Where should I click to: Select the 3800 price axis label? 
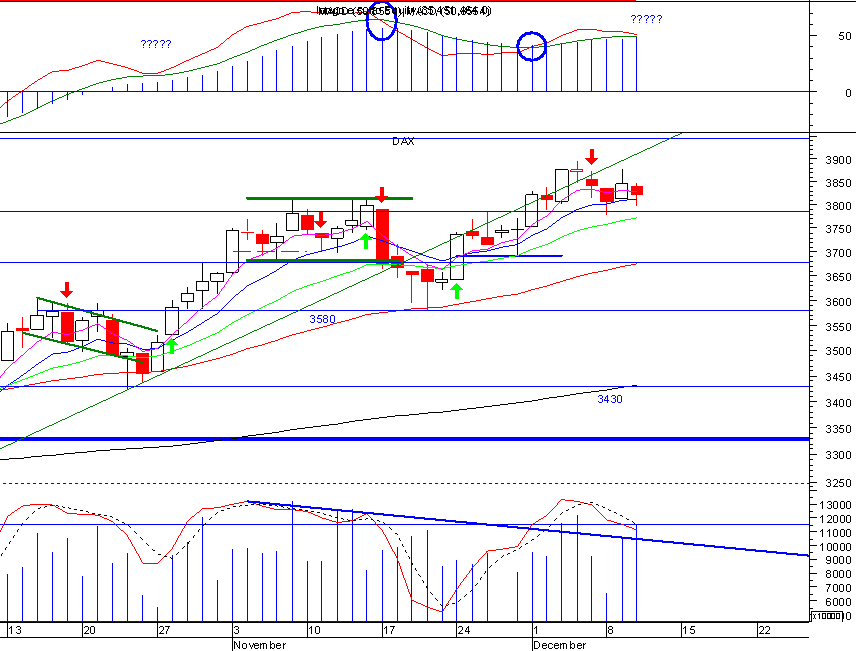pos(838,206)
